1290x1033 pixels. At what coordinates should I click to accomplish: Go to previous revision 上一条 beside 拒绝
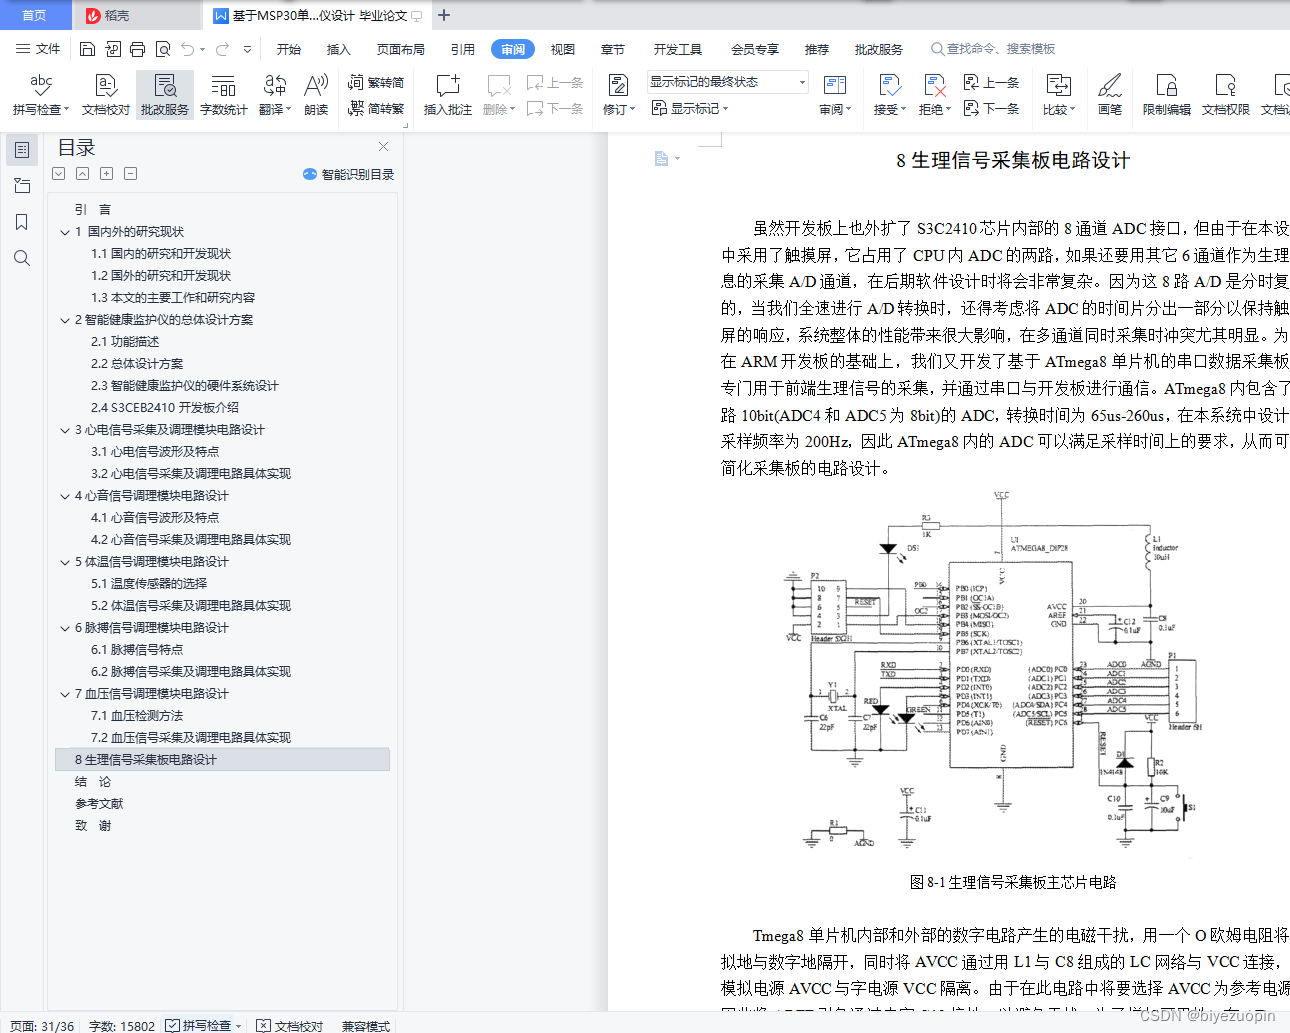[991, 82]
